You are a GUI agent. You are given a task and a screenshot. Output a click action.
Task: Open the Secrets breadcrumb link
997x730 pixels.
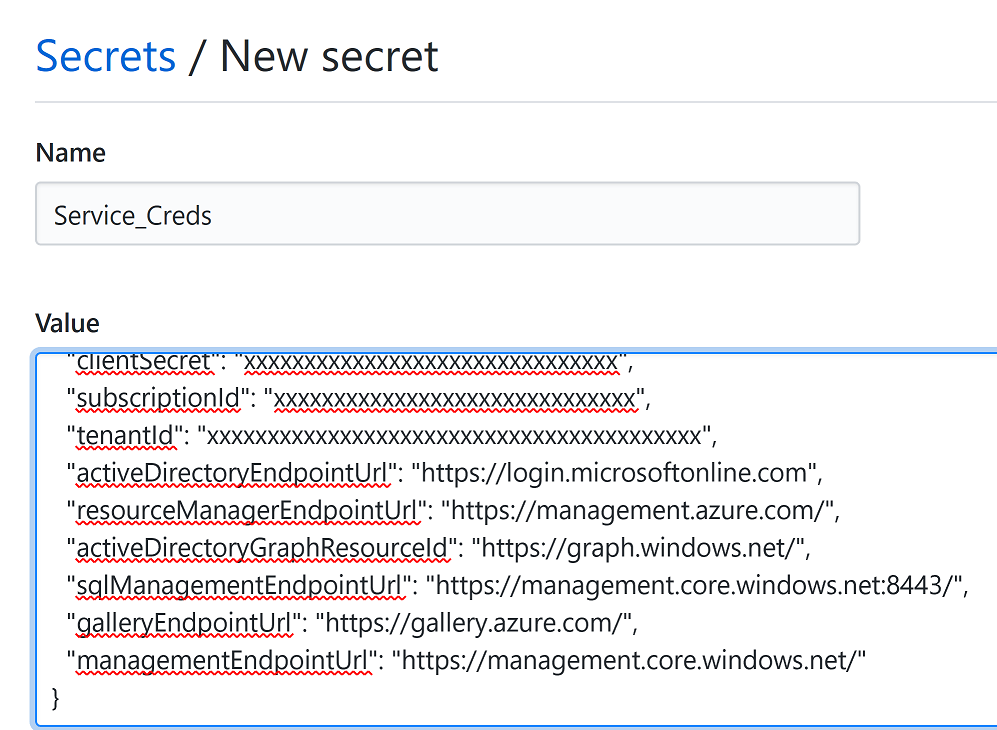[x=106, y=57]
